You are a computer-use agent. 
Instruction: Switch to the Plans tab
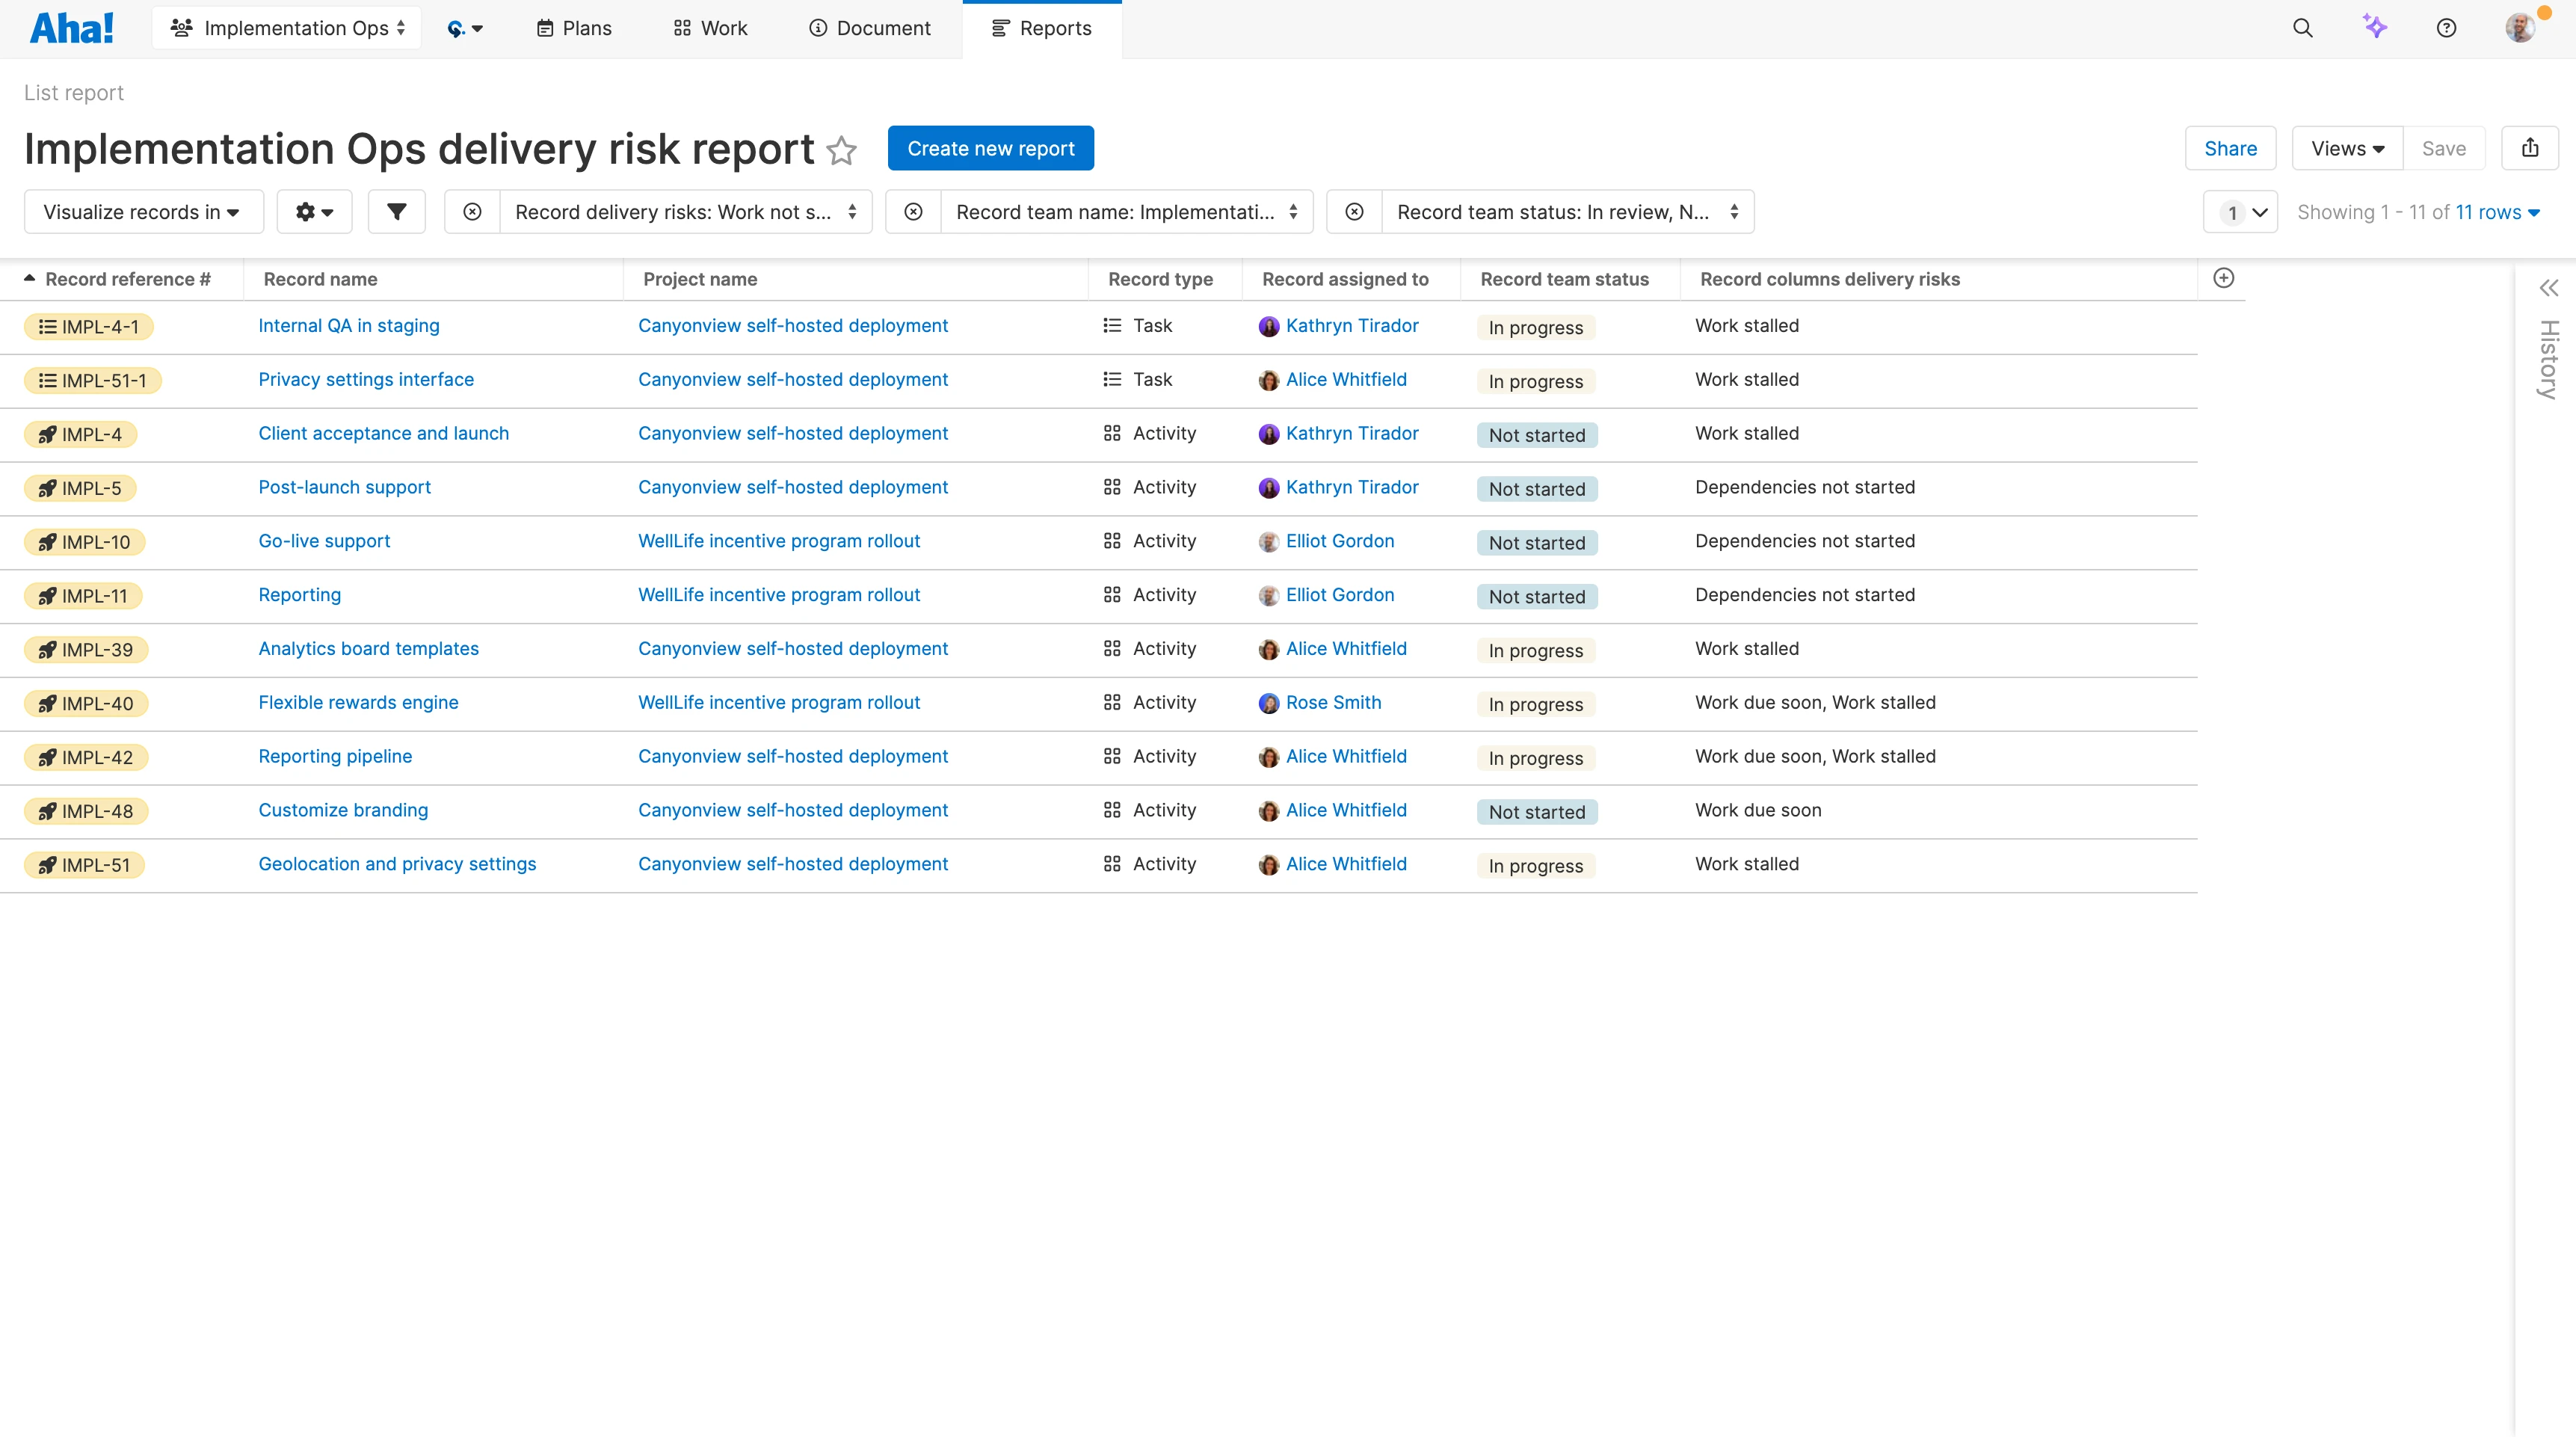pos(573,28)
